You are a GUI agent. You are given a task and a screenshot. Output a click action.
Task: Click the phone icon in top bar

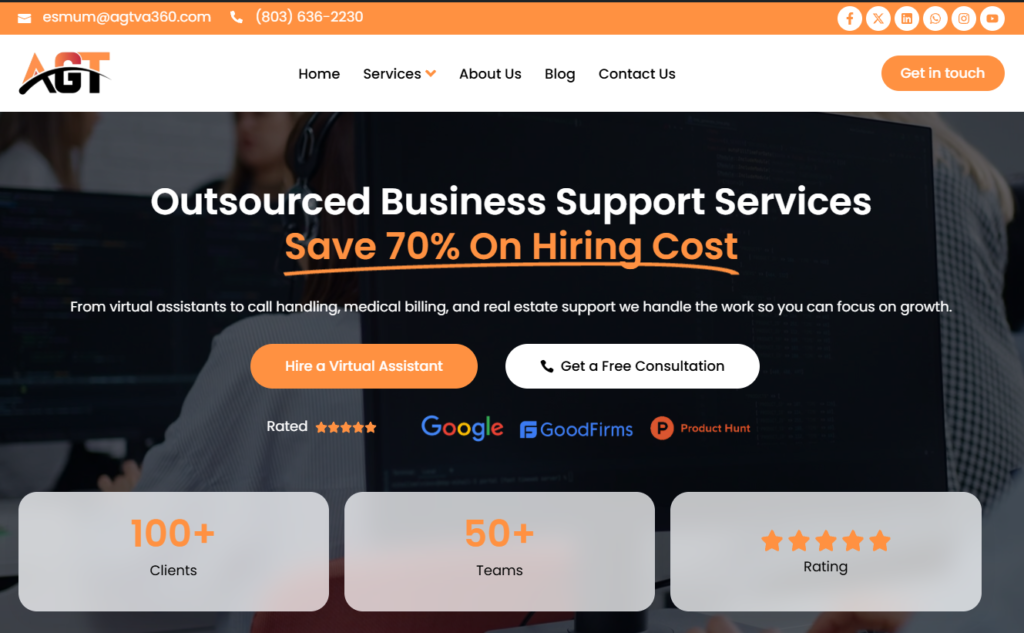[x=236, y=18]
